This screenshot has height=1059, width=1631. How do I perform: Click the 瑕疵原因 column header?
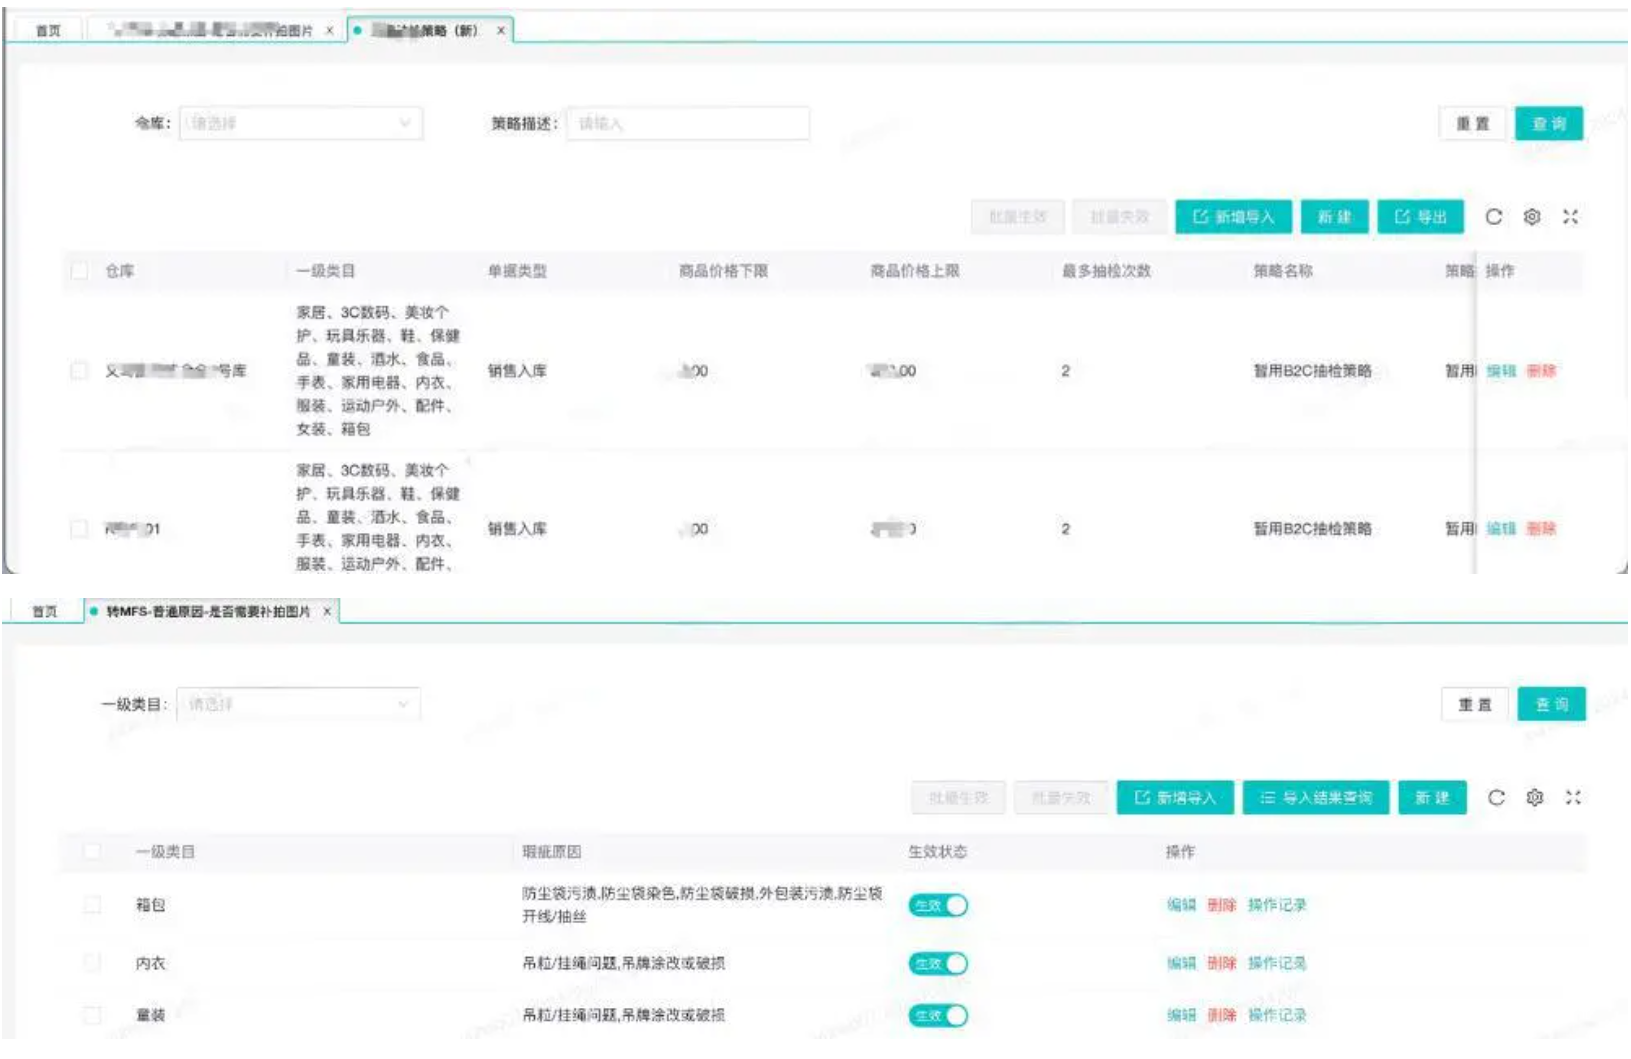coord(551,851)
